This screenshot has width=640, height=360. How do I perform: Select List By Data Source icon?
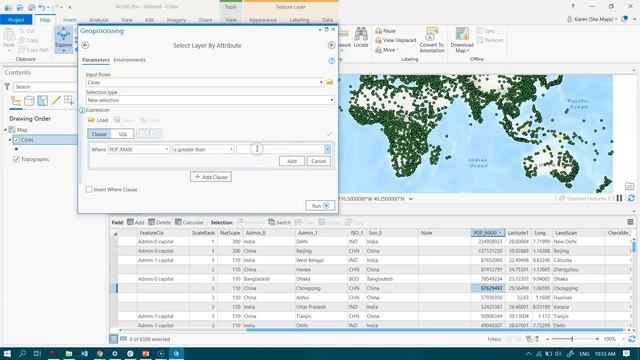pyautogui.click(x=29, y=100)
